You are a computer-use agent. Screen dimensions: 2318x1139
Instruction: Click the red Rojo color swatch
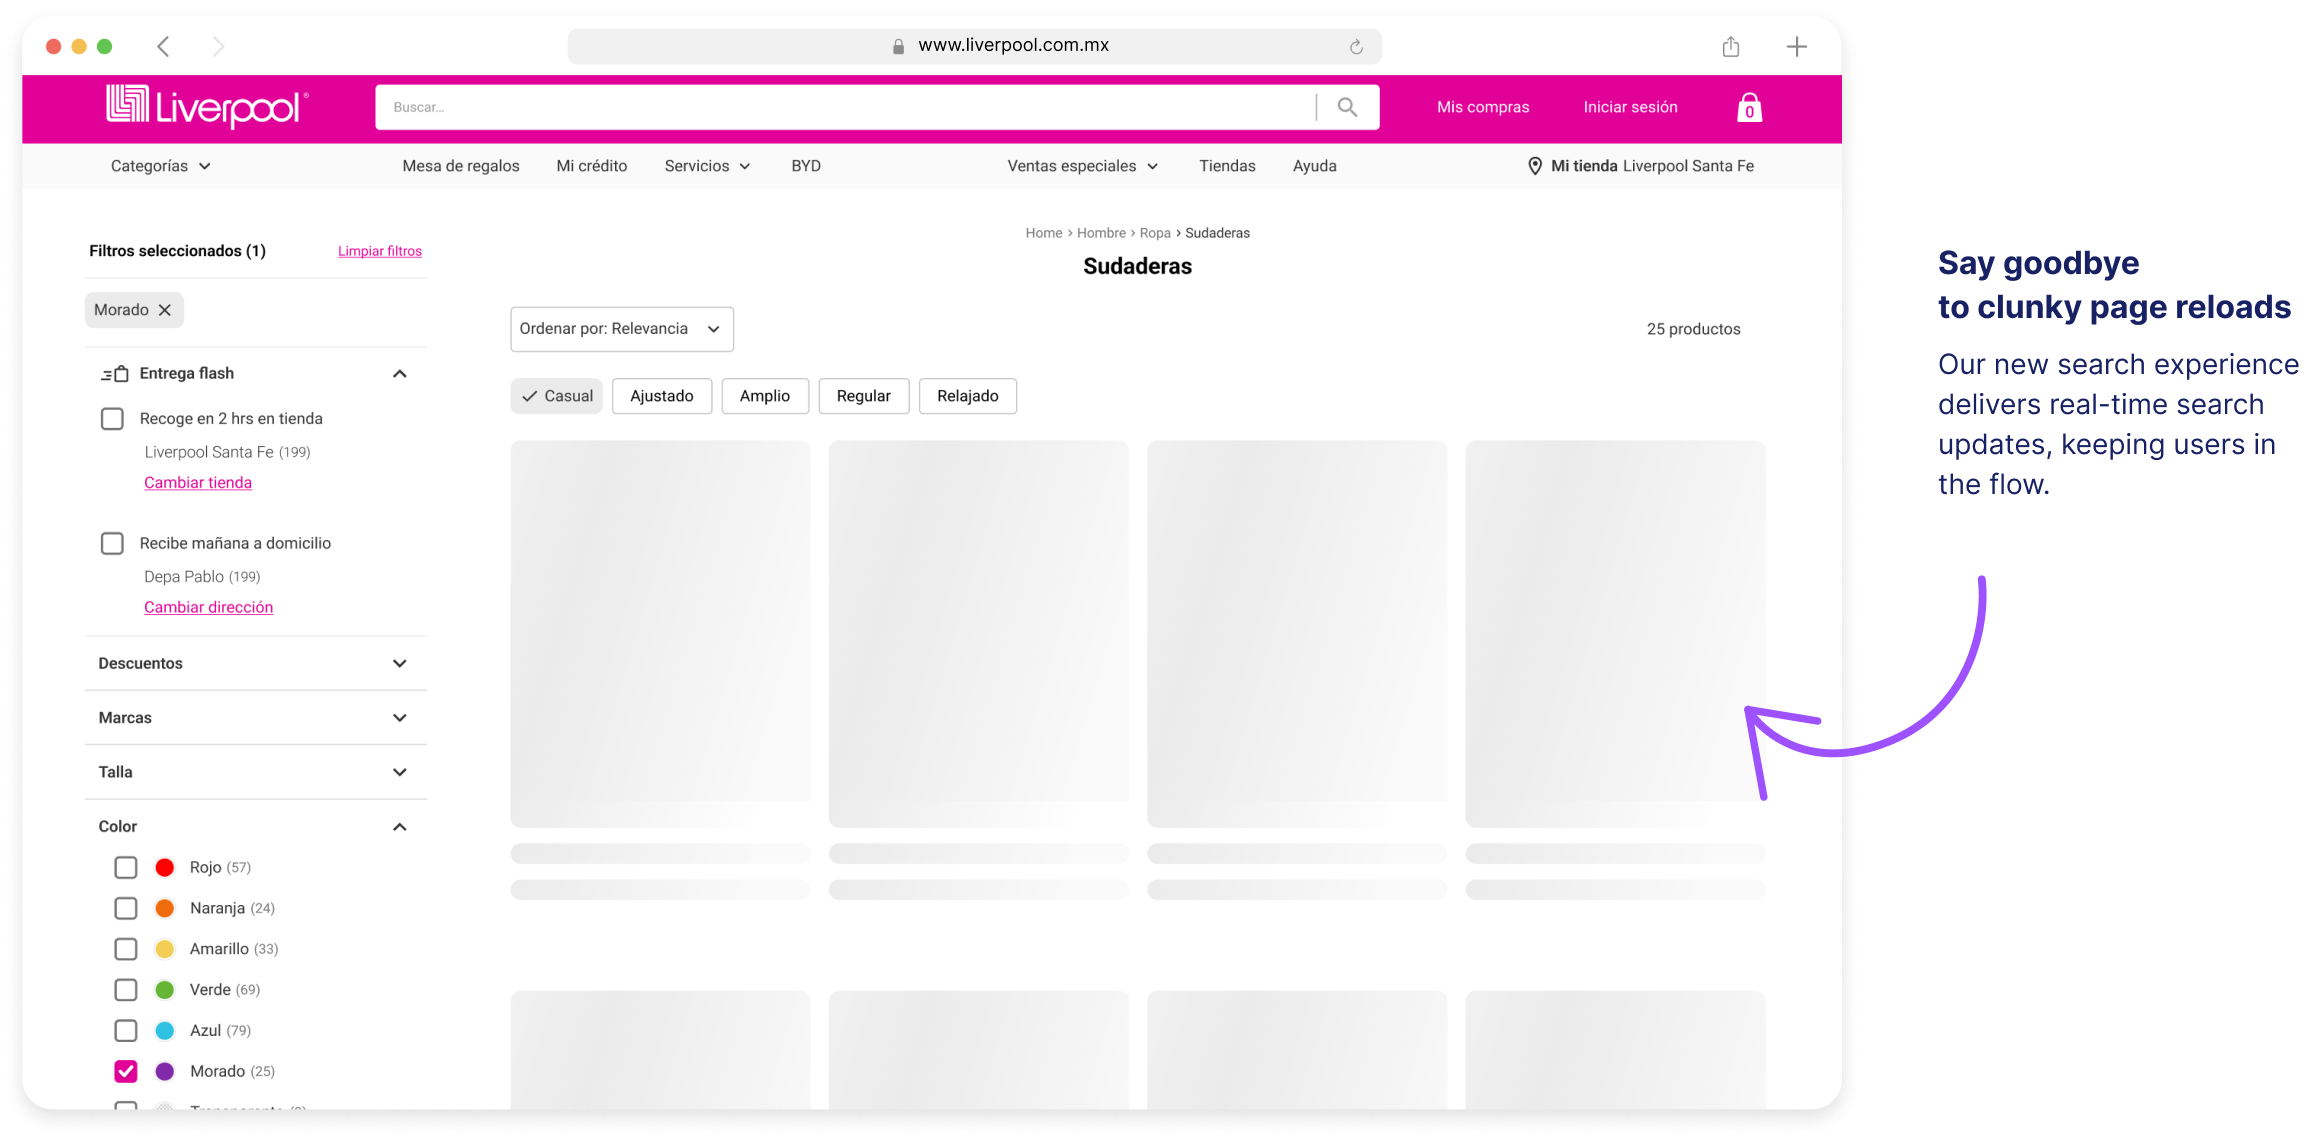[x=165, y=867]
